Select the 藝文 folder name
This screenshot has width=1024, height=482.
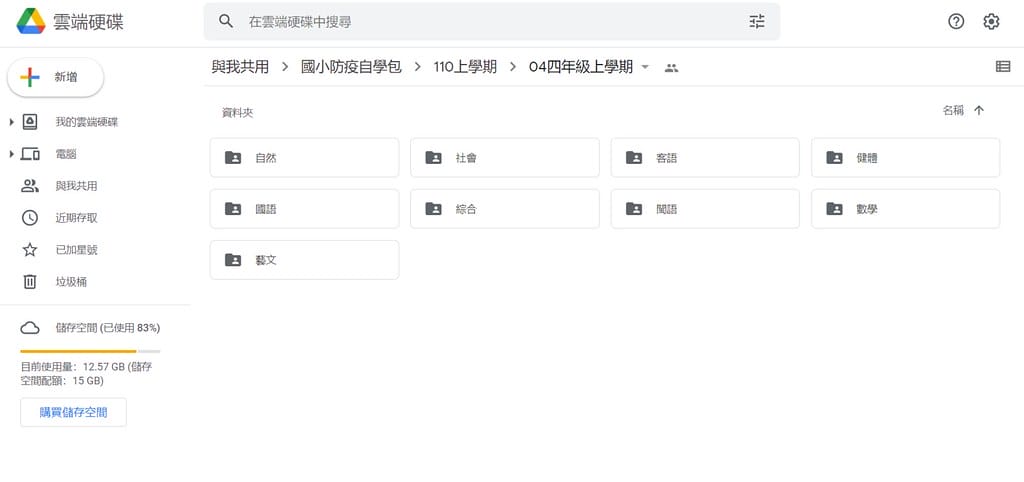click(x=266, y=260)
